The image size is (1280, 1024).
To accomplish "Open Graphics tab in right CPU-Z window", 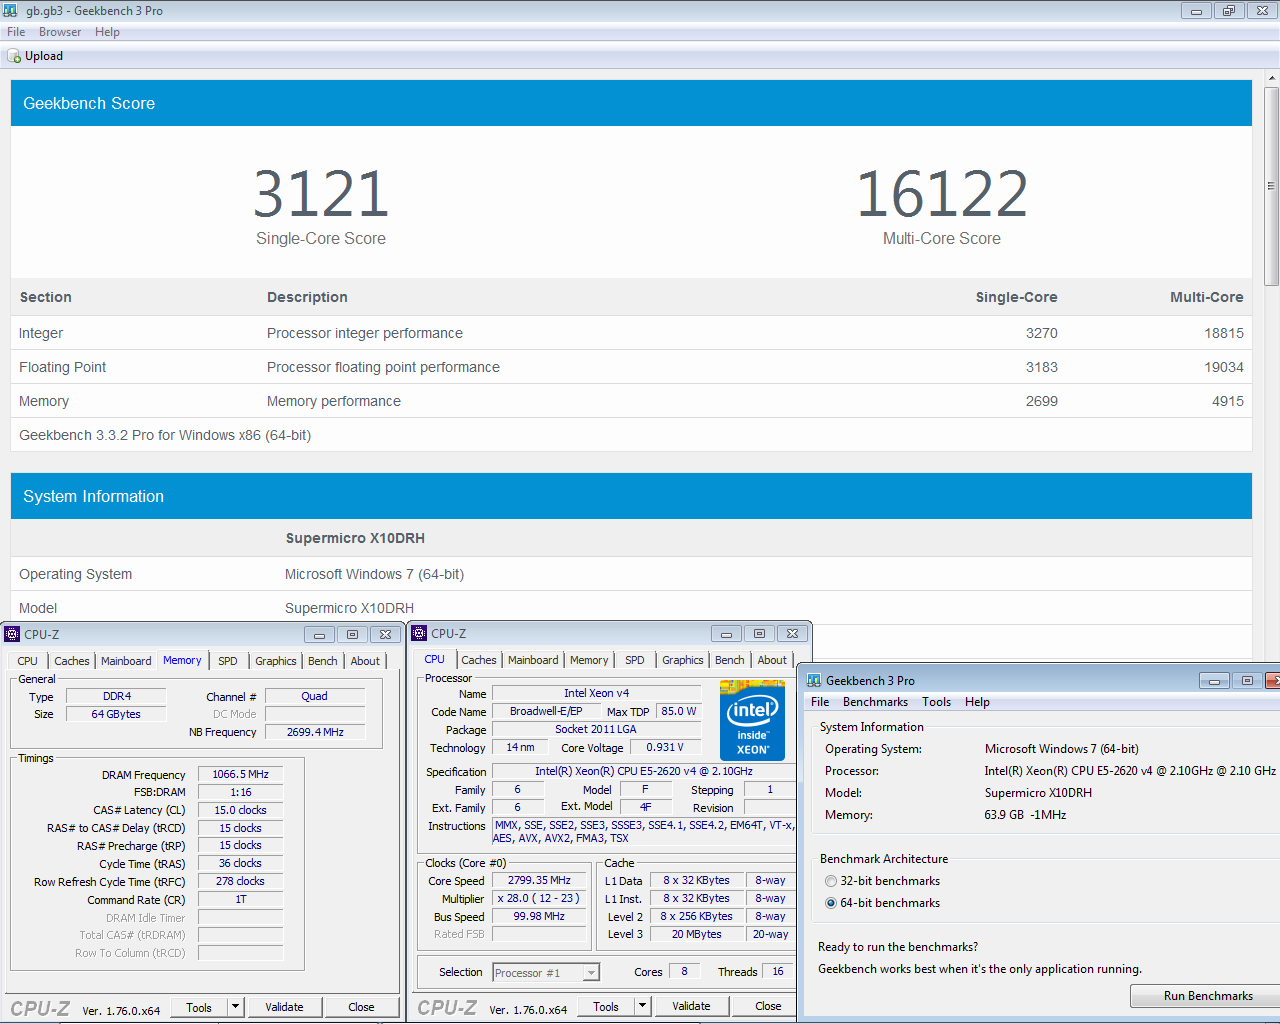I will tap(682, 660).
